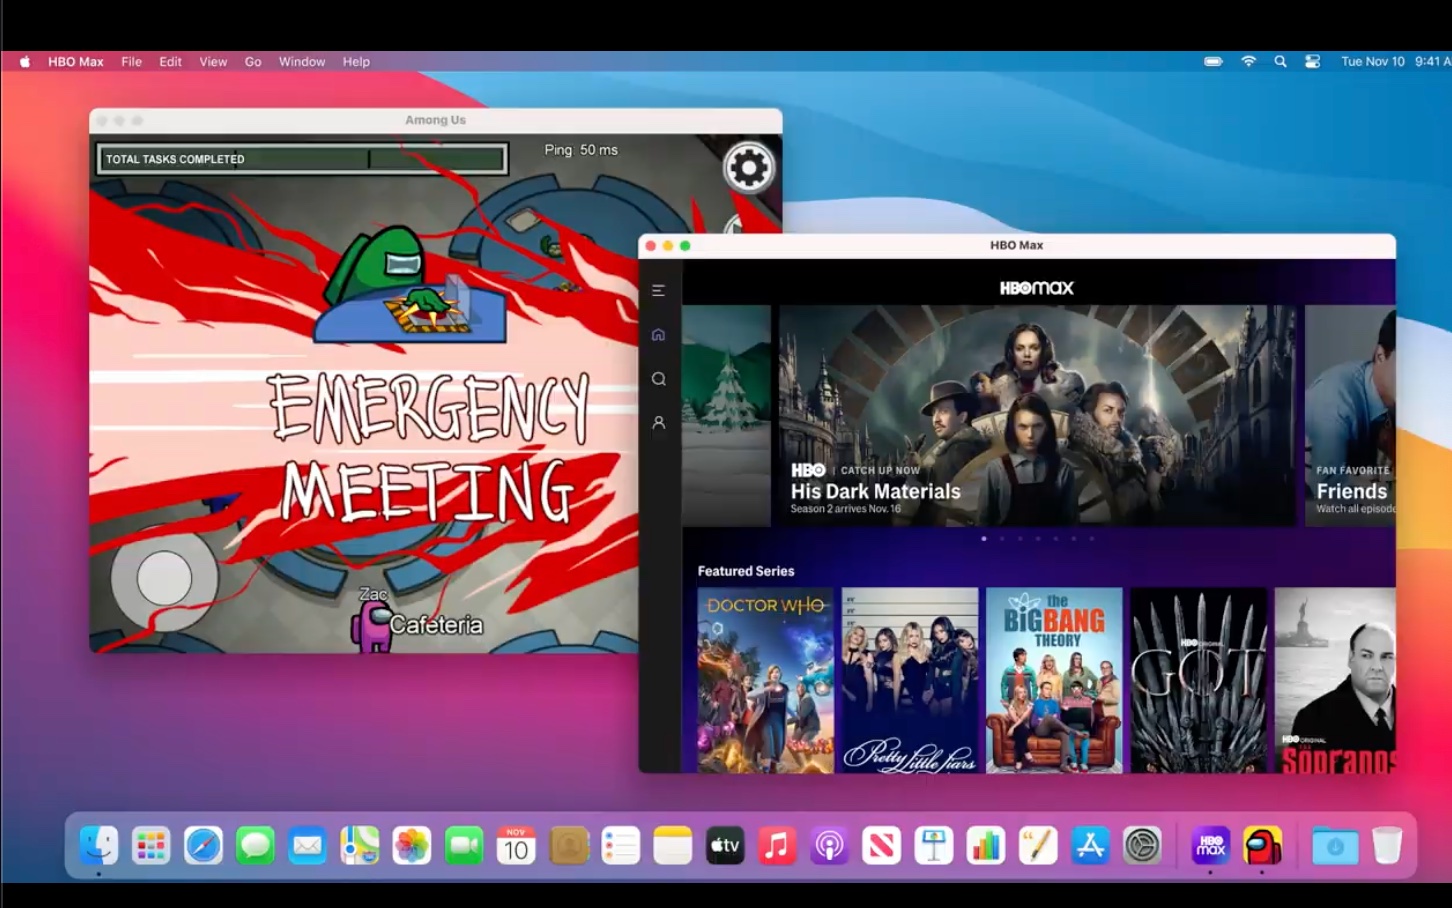This screenshot has height=908, width=1452.
Task: Open the Edit menu
Action: [171, 61]
